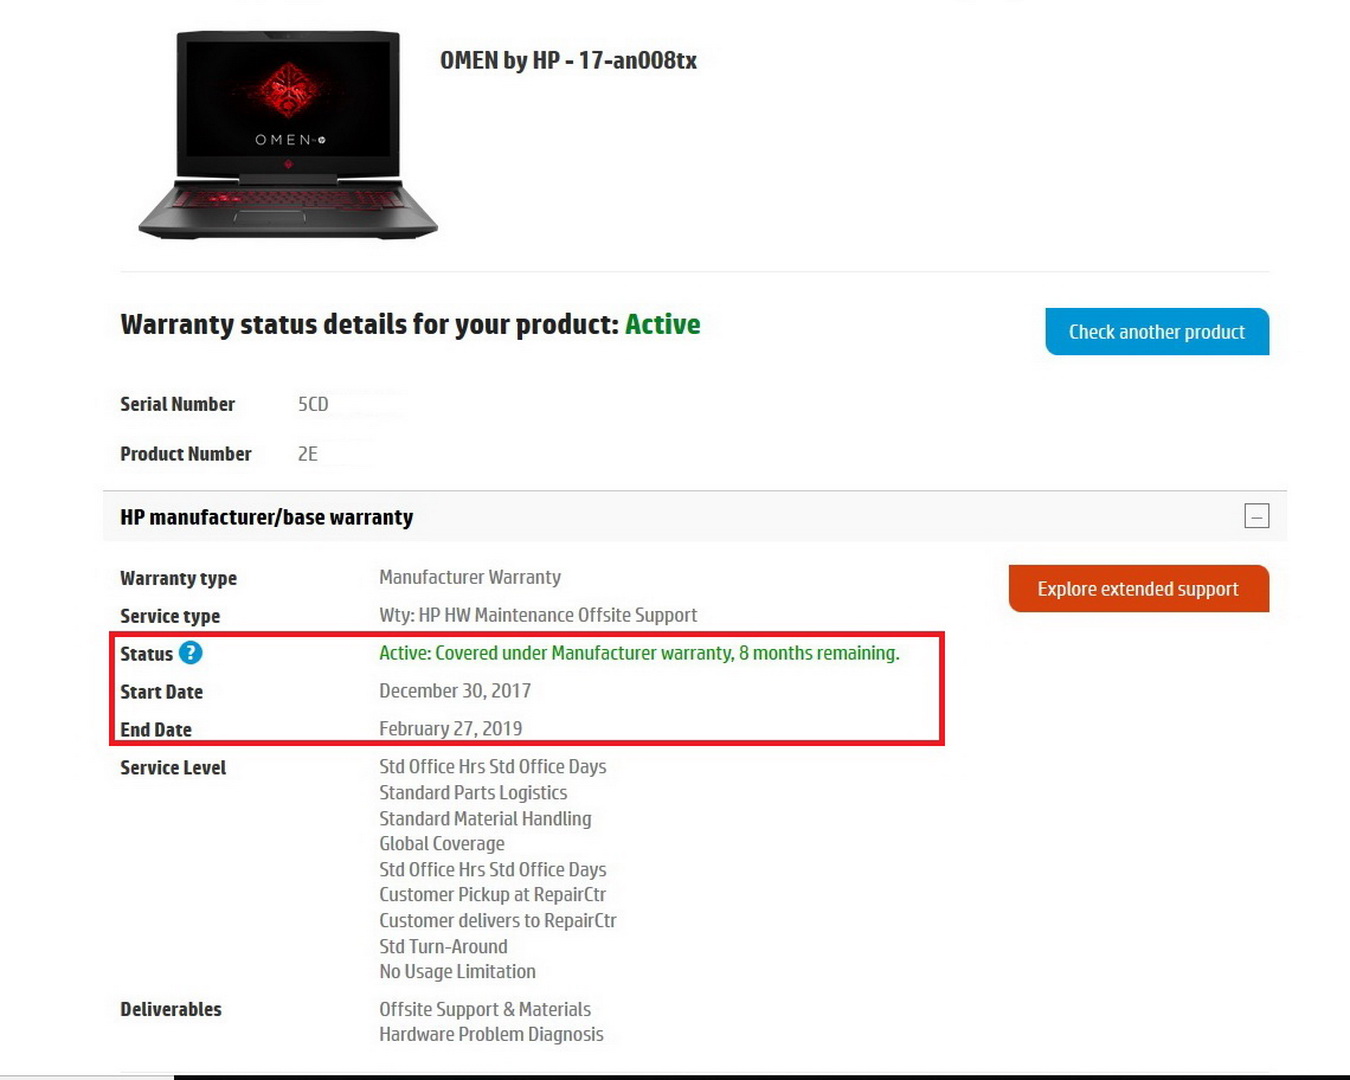Image resolution: width=1350 pixels, height=1080 pixels.
Task: Click the OMEN by HP 17-an008tx title
Action: point(568,61)
